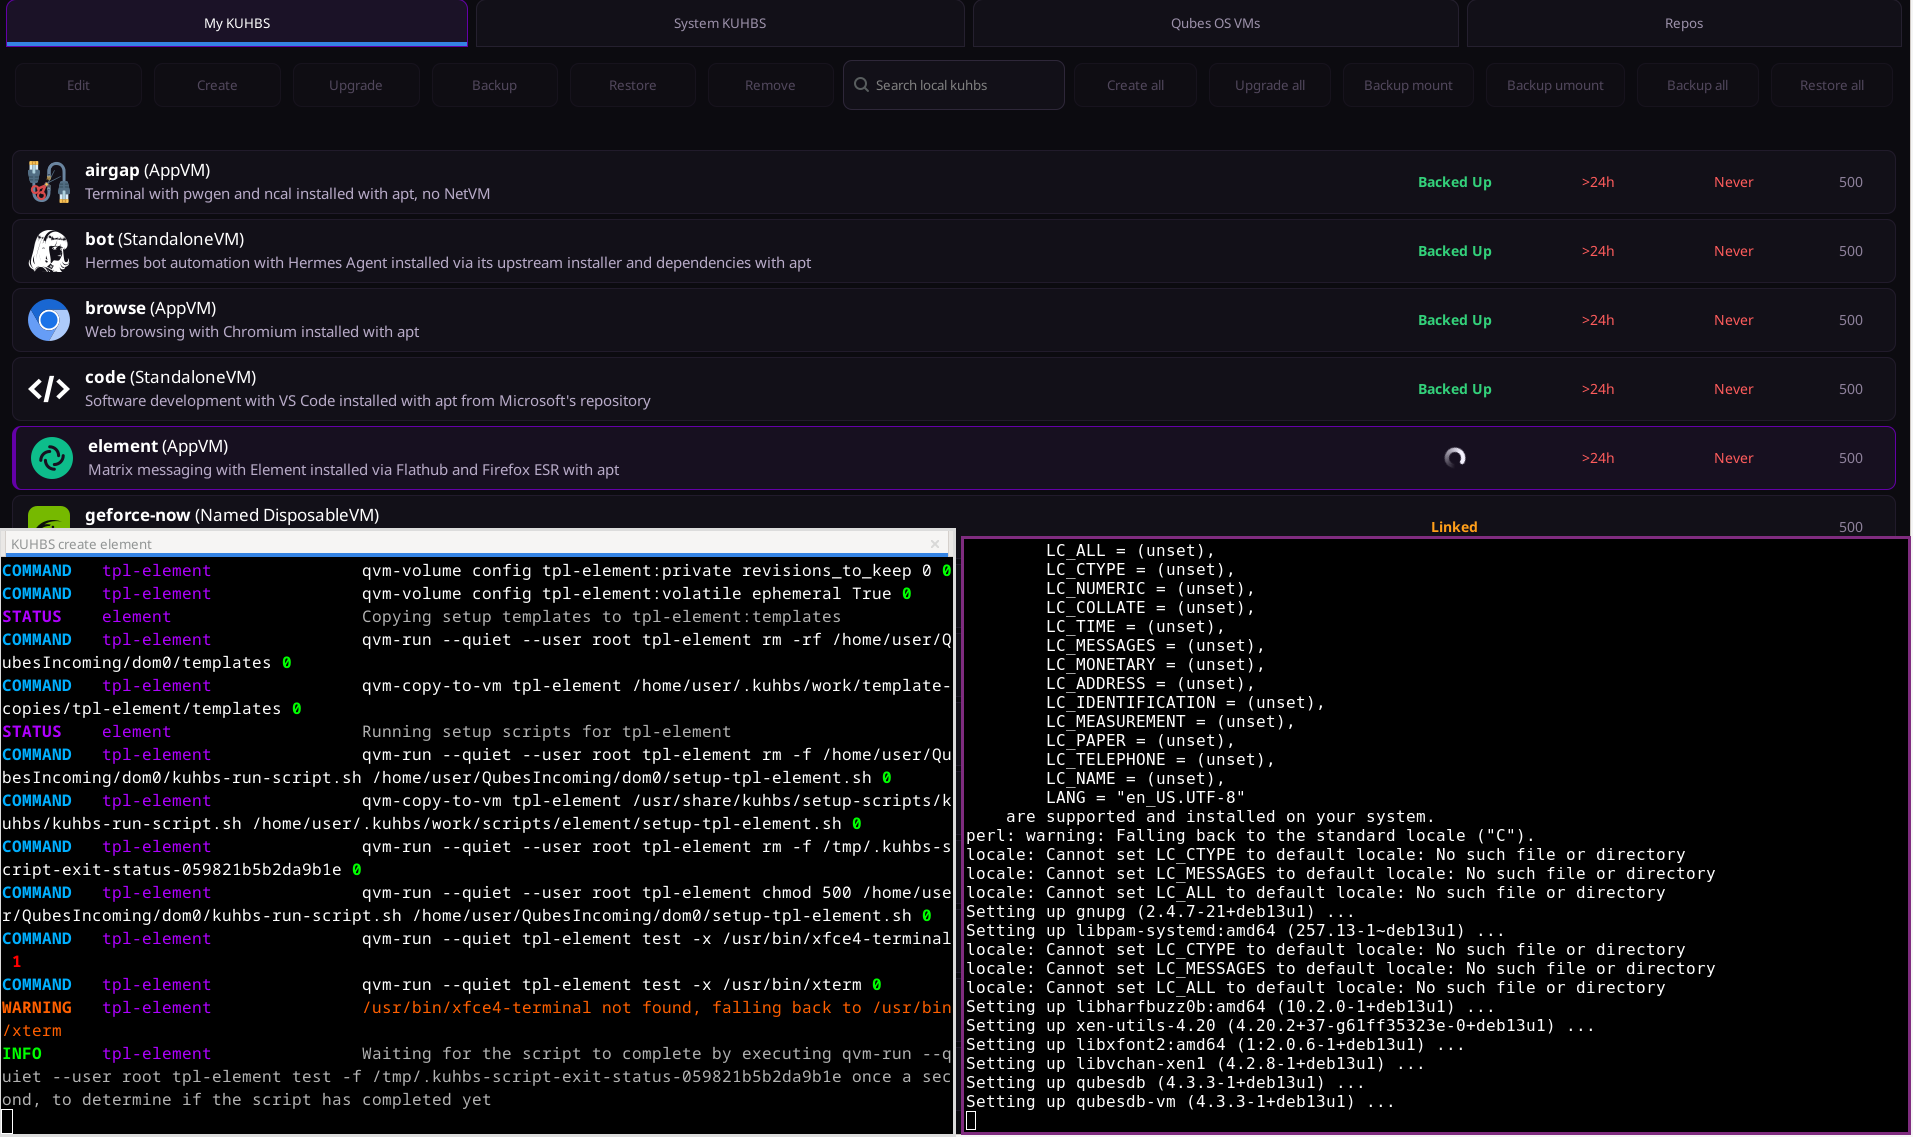Close the KUHBS create element window
The image size is (1913, 1137).
pyautogui.click(x=935, y=544)
